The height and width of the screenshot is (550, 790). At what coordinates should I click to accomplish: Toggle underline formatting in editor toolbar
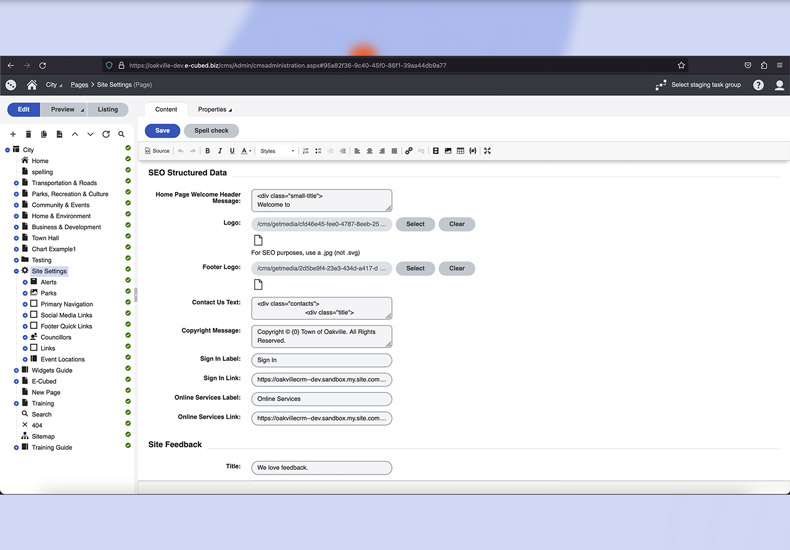click(232, 151)
